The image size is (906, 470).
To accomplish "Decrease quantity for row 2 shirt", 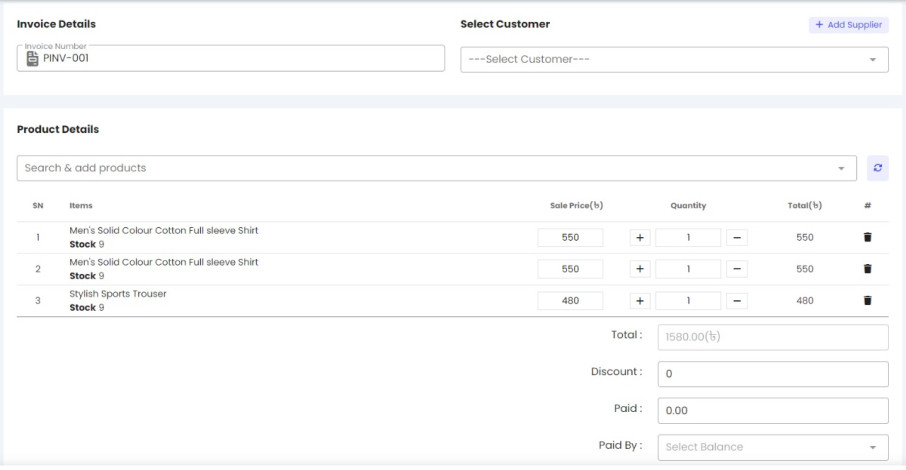I will [x=737, y=269].
